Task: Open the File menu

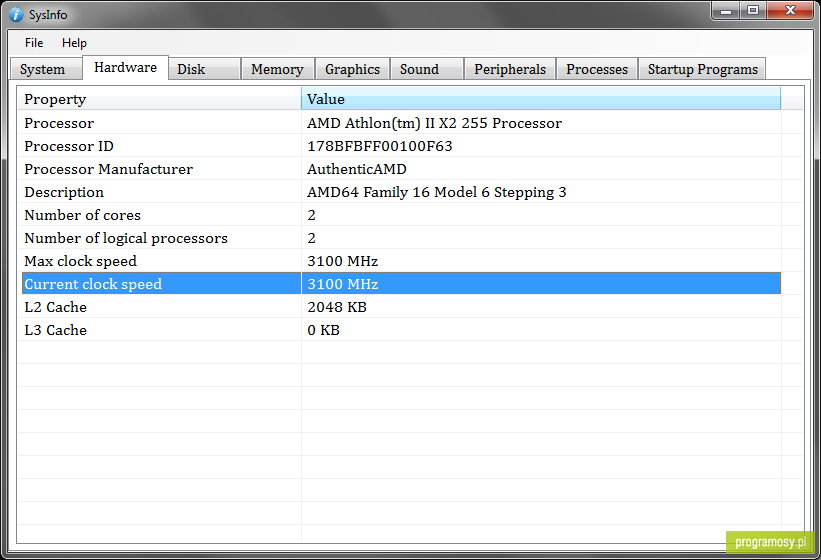Action: (34, 43)
